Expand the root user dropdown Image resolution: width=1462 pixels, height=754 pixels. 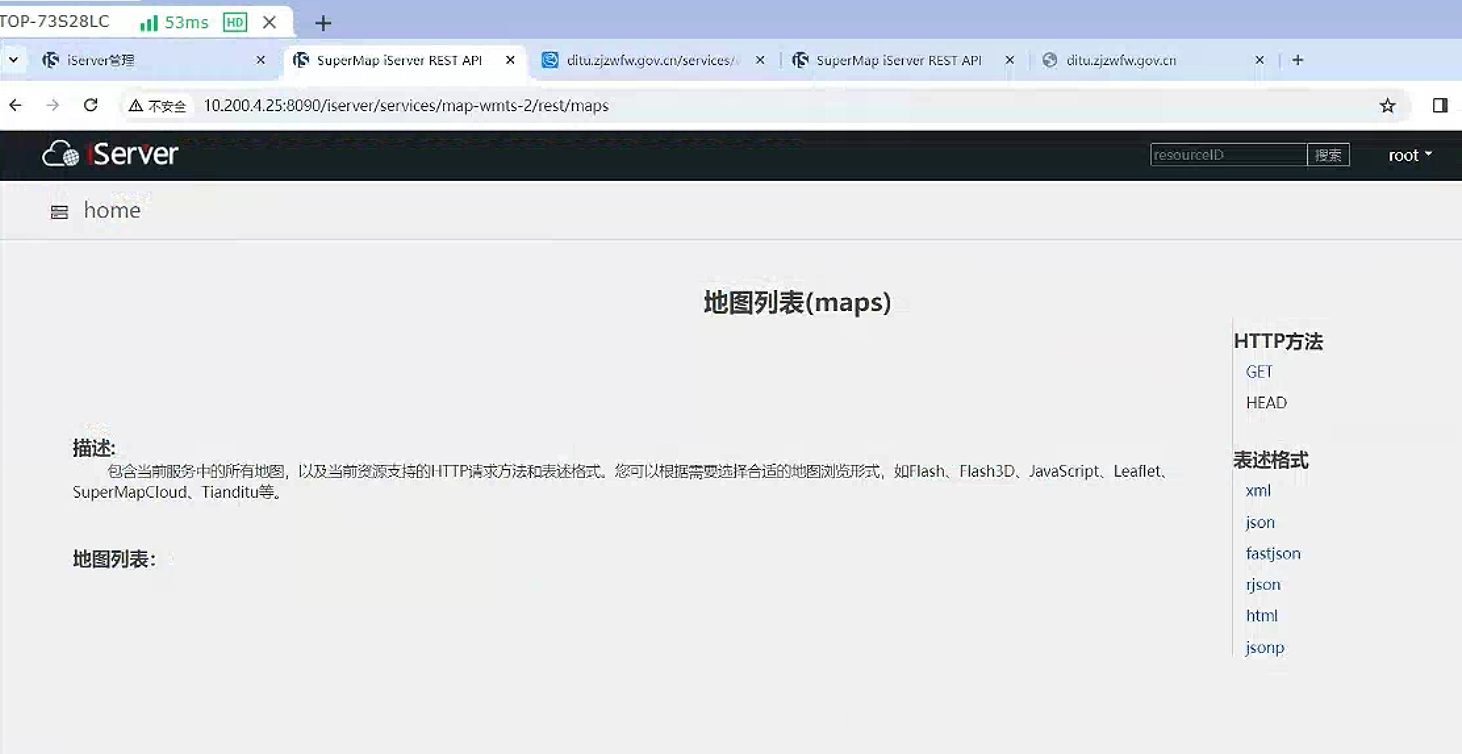(x=1410, y=155)
